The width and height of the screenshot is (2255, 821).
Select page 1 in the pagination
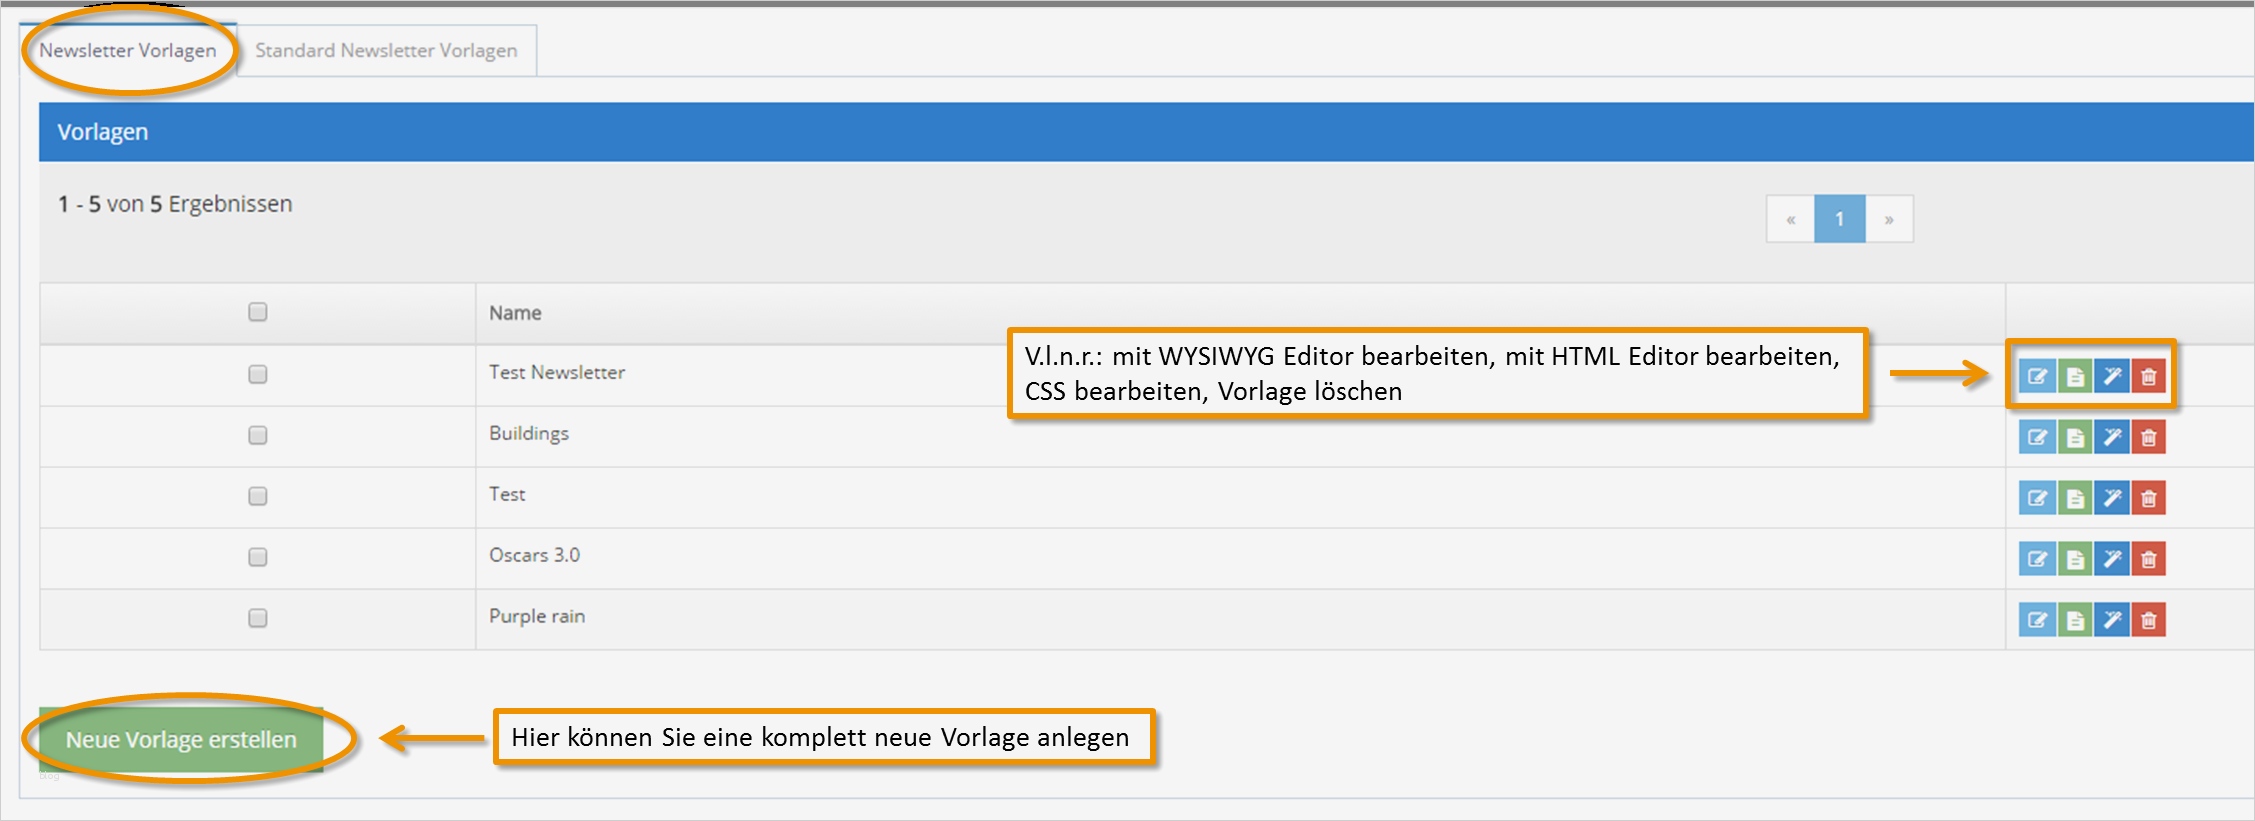coord(1840,218)
